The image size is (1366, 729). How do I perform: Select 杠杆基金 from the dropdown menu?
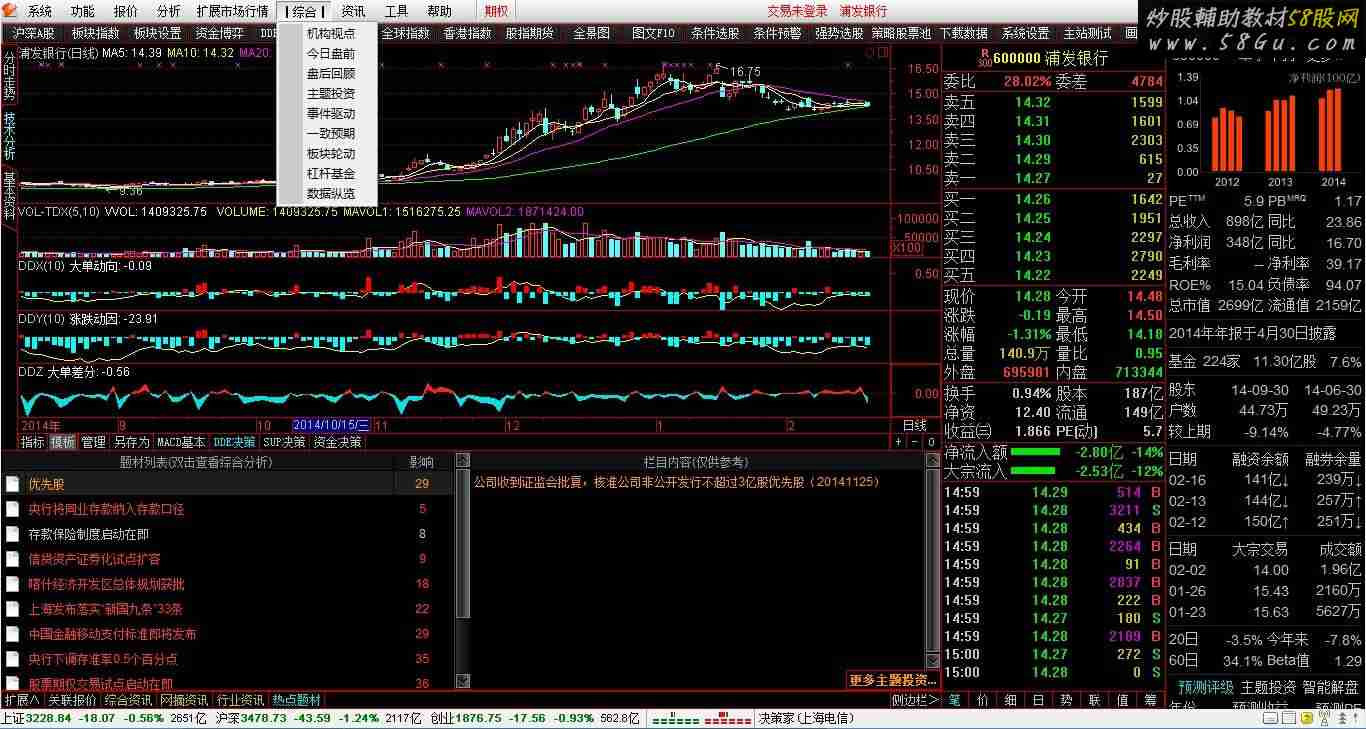click(x=331, y=173)
